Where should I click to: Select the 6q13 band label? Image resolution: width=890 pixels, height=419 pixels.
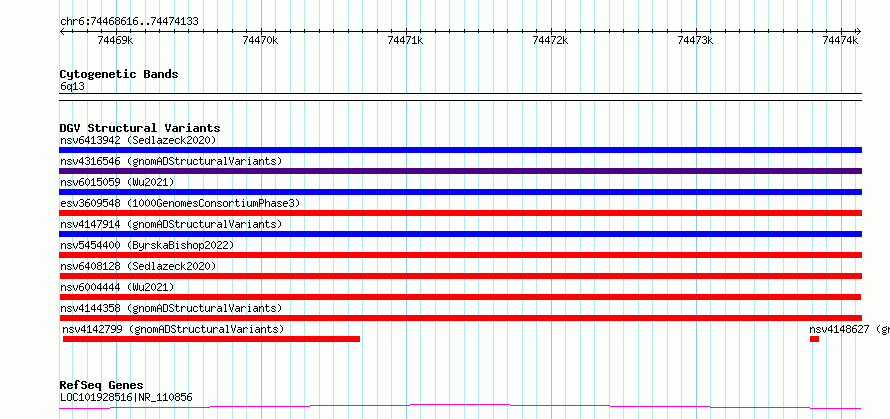[x=73, y=86]
